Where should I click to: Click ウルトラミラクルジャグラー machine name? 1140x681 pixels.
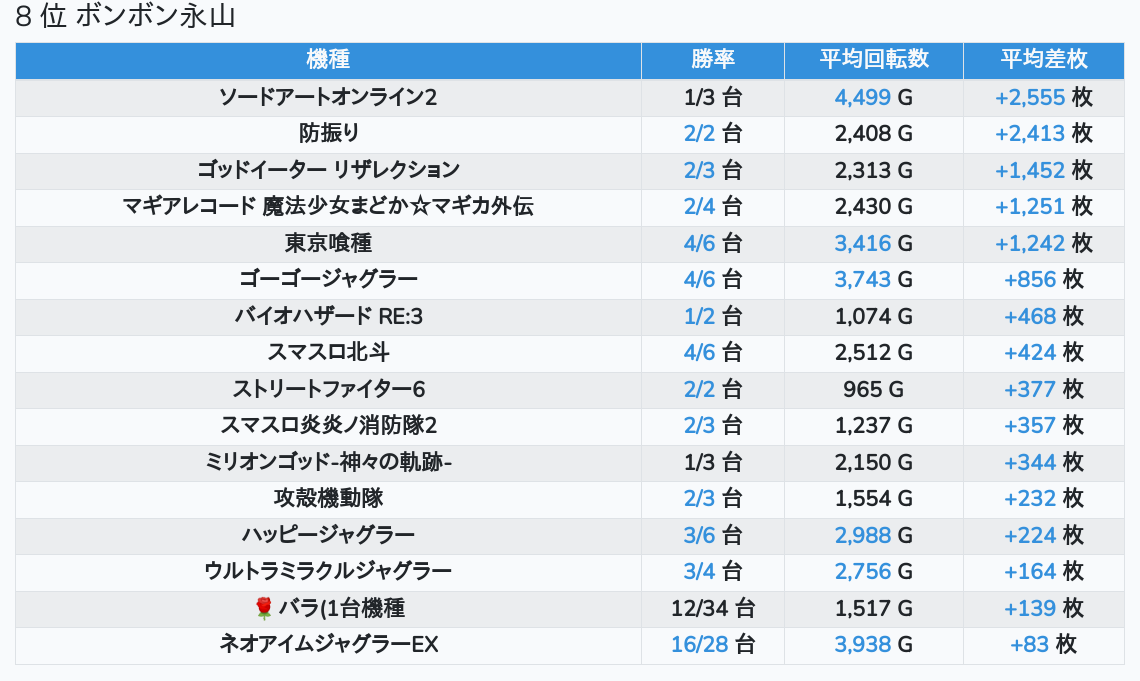tap(329, 571)
